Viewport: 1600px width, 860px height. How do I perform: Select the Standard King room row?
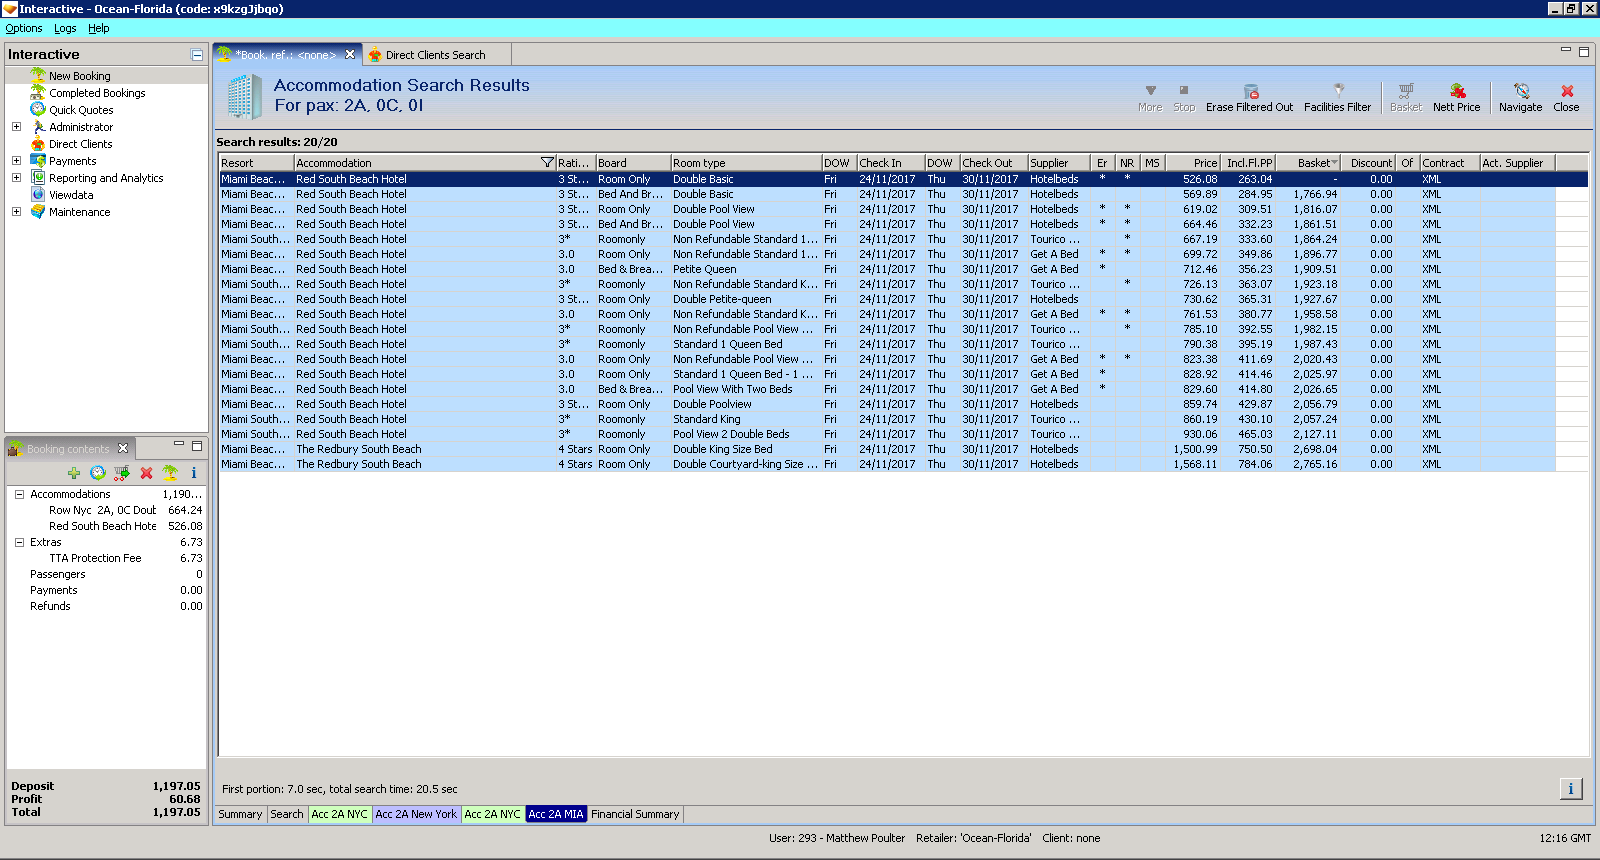888,419
